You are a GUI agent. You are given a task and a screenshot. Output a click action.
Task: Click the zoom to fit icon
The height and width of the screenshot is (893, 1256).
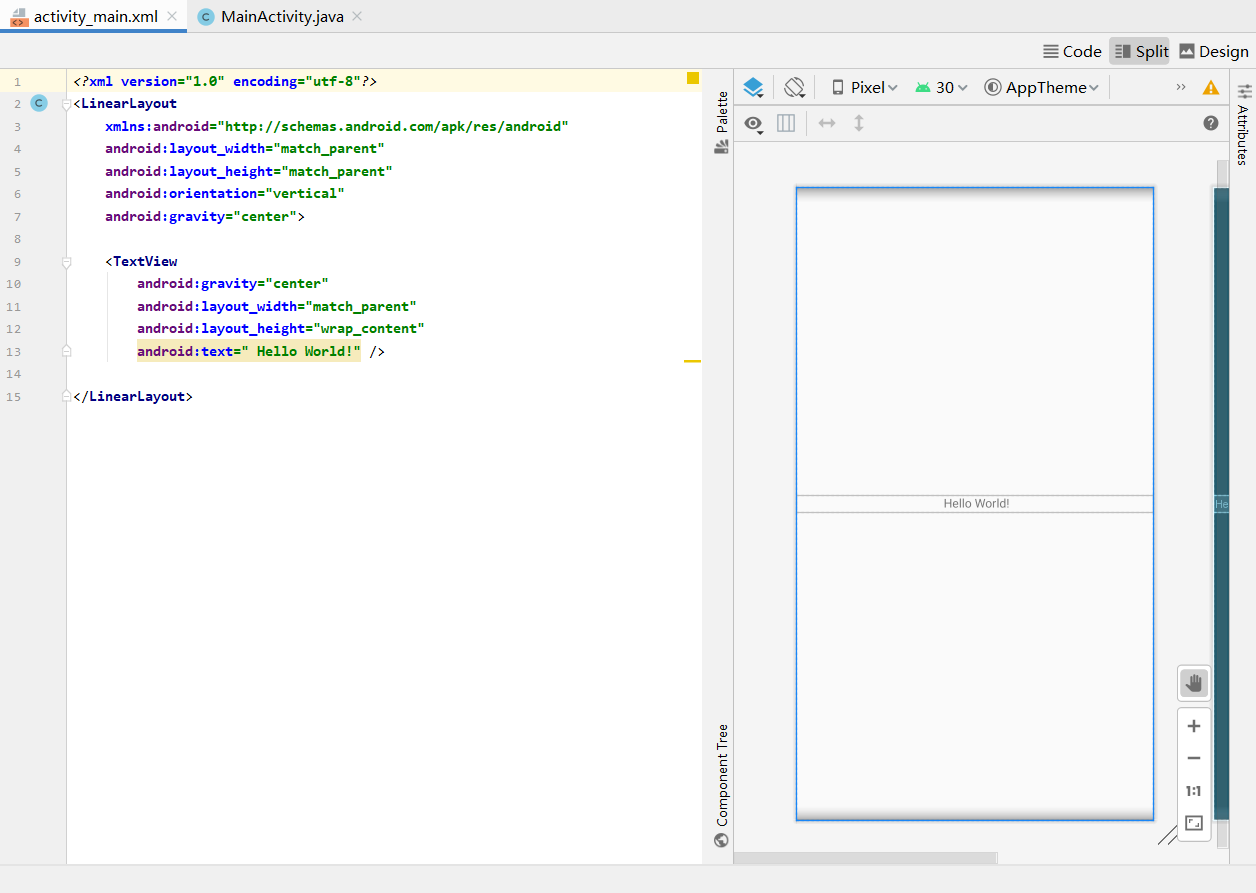pos(1193,823)
